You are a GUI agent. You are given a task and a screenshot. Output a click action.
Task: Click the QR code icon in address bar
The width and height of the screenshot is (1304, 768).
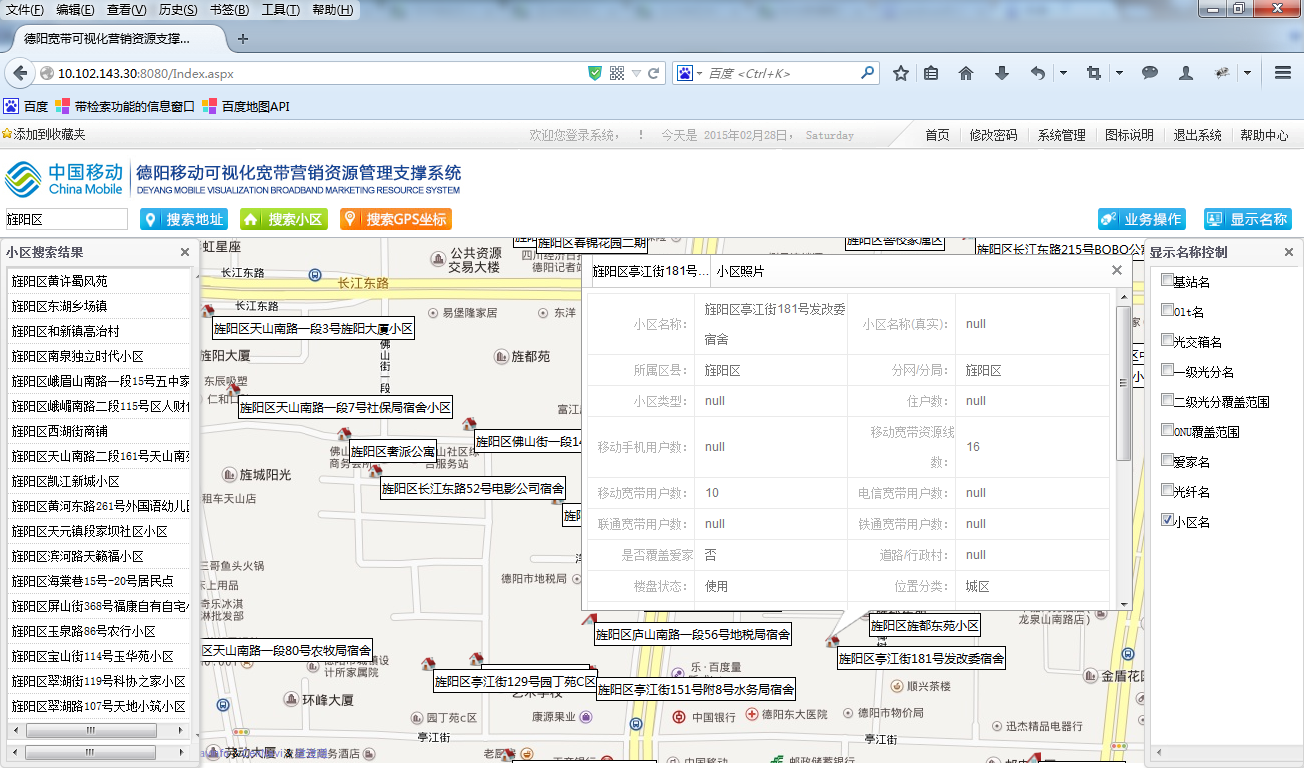617,73
